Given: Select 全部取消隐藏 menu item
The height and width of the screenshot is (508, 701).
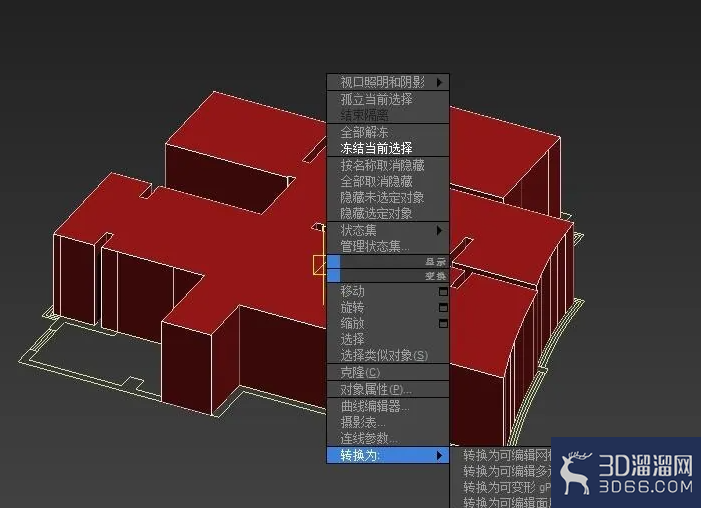Looking at the screenshot, I should [388, 182].
